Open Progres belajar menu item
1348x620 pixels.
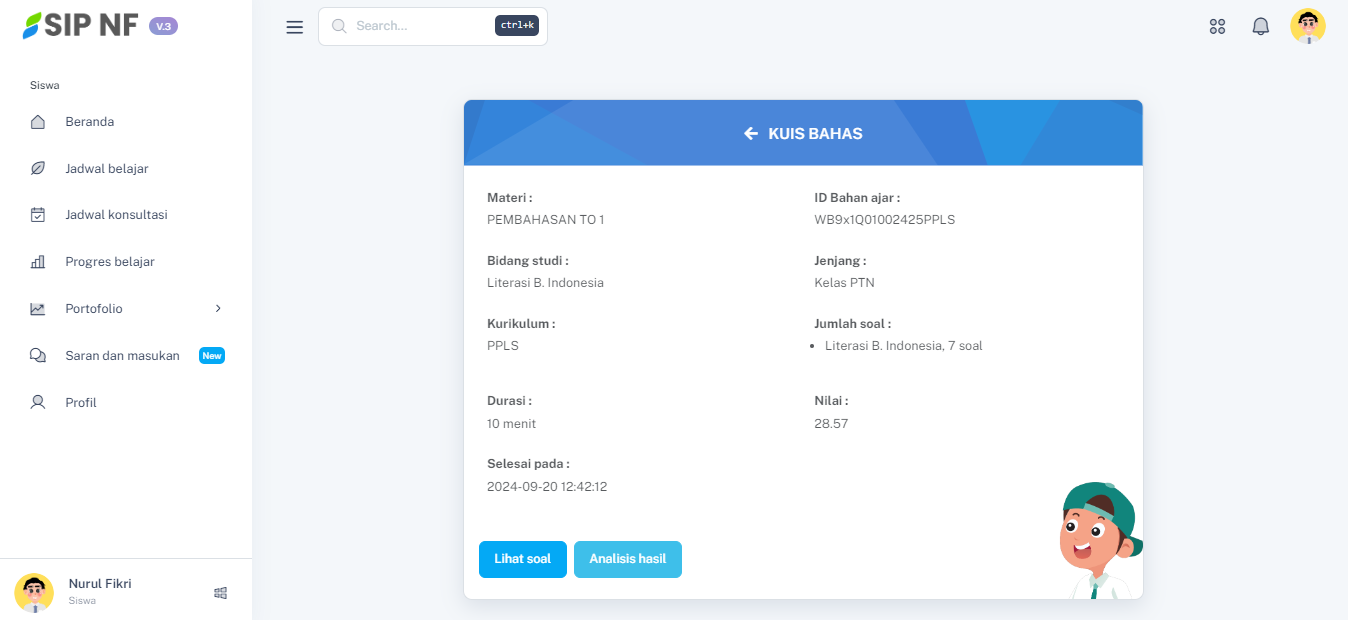point(110,262)
